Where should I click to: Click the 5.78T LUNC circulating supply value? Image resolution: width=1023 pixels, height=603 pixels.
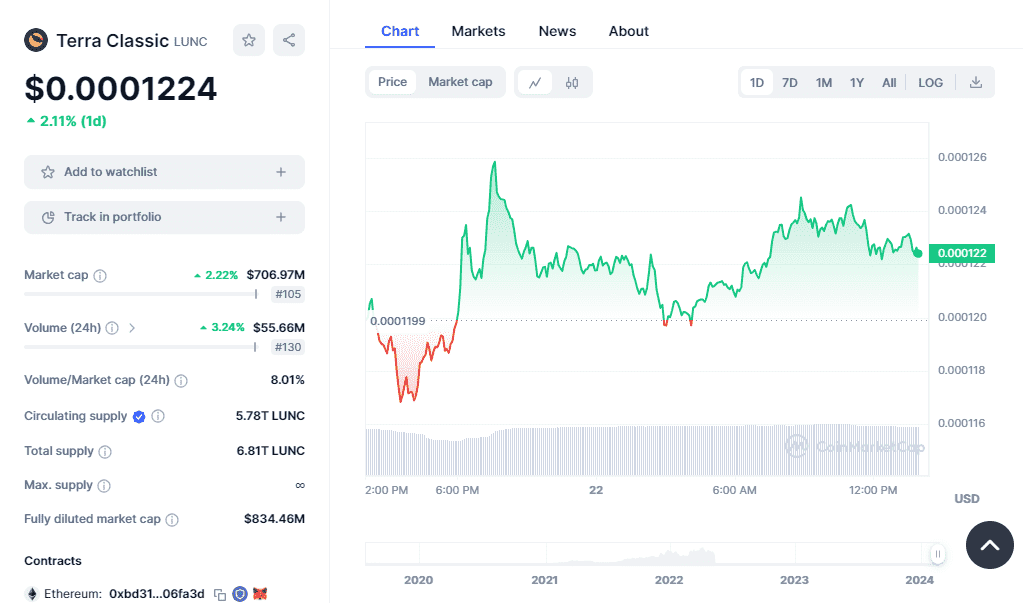coord(270,416)
